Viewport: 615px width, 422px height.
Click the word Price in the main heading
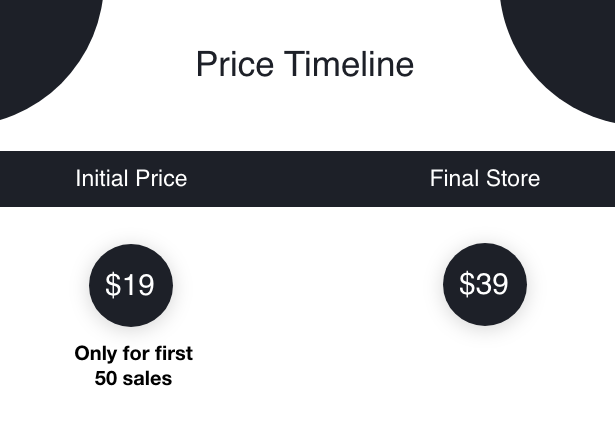pos(235,64)
